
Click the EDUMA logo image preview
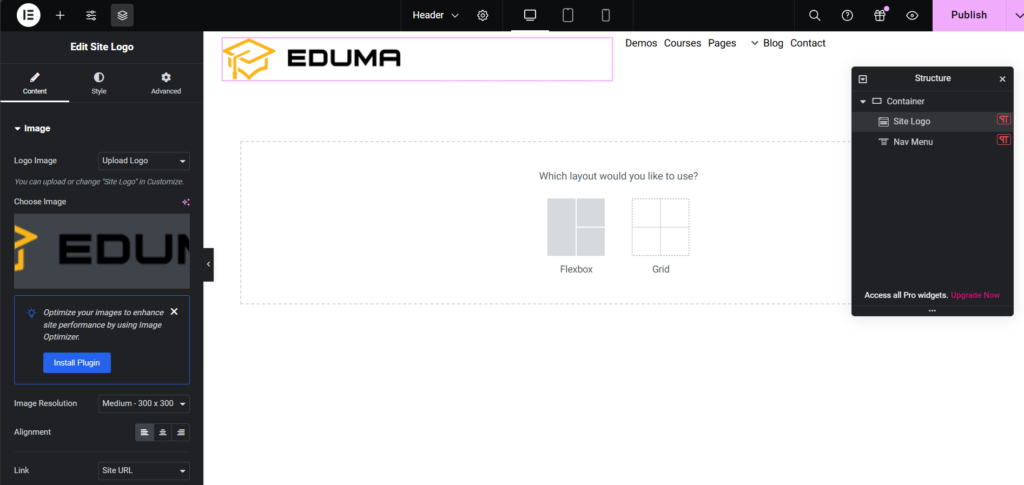coord(102,251)
